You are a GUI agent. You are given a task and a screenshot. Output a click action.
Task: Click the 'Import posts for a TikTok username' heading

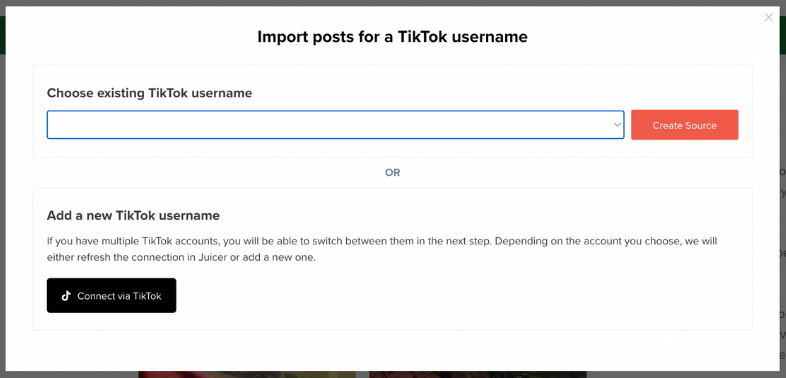(x=392, y=37)
